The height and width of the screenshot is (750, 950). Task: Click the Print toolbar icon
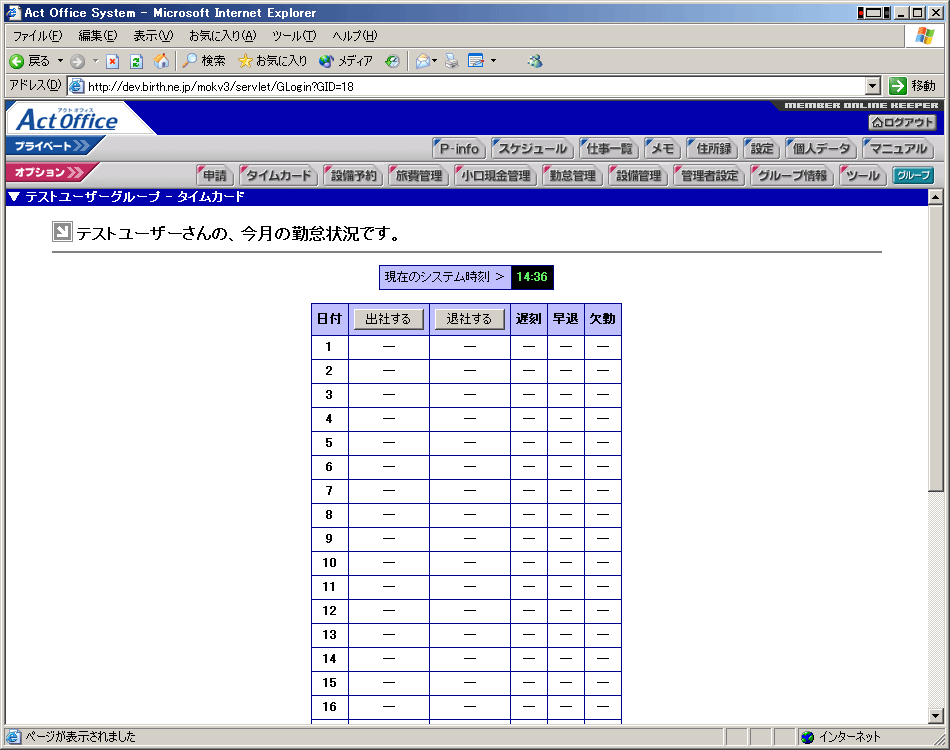click(452, 61)
